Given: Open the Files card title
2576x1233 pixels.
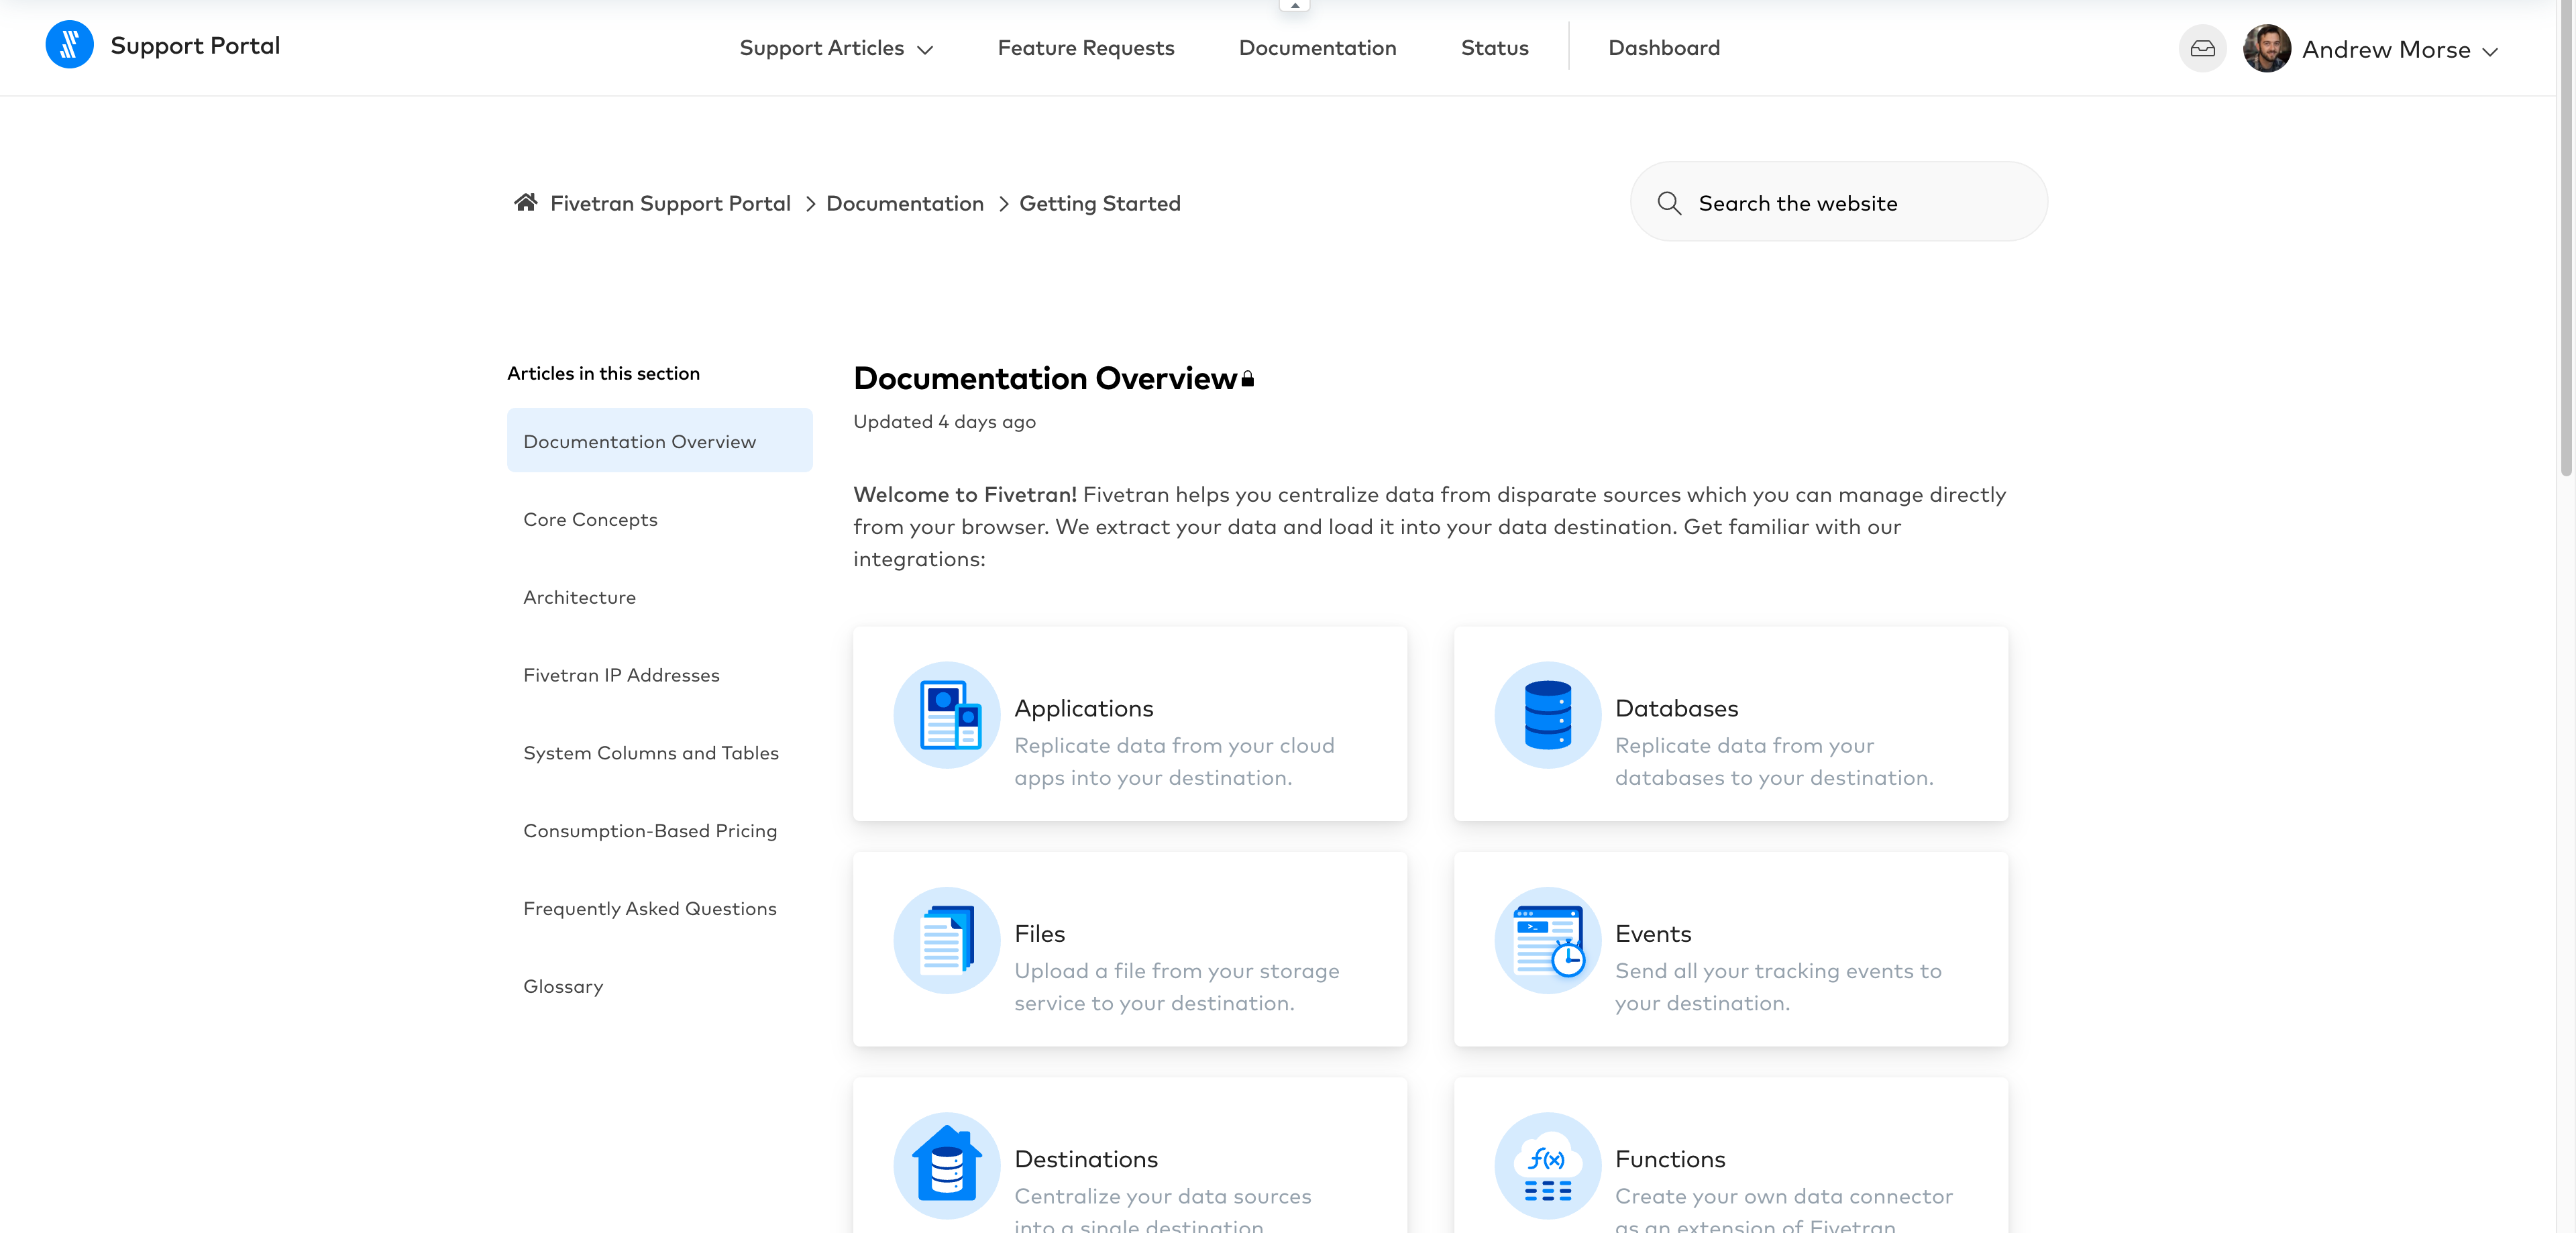Looking at the screenshot, I should coord(1039,933).
